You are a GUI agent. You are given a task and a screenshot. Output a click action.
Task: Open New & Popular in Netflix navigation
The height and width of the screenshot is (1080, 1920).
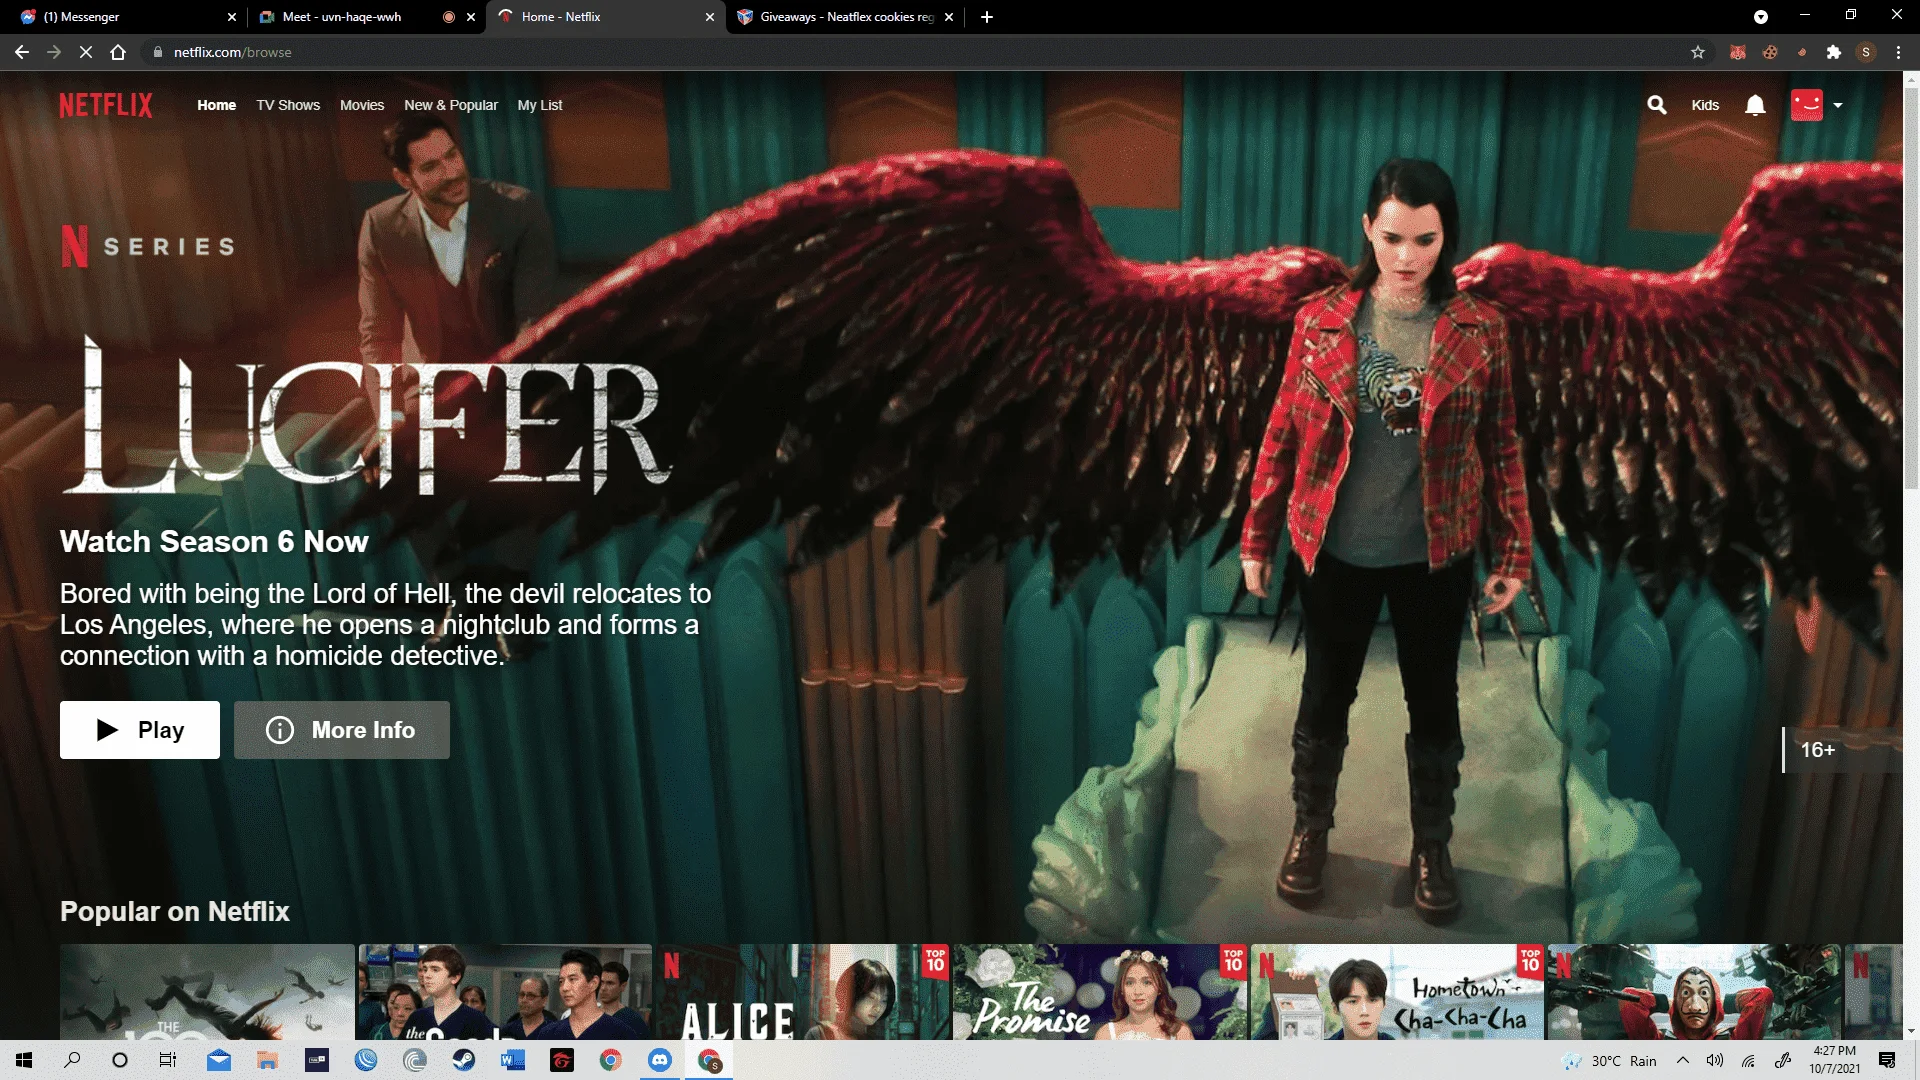point(451,105)
